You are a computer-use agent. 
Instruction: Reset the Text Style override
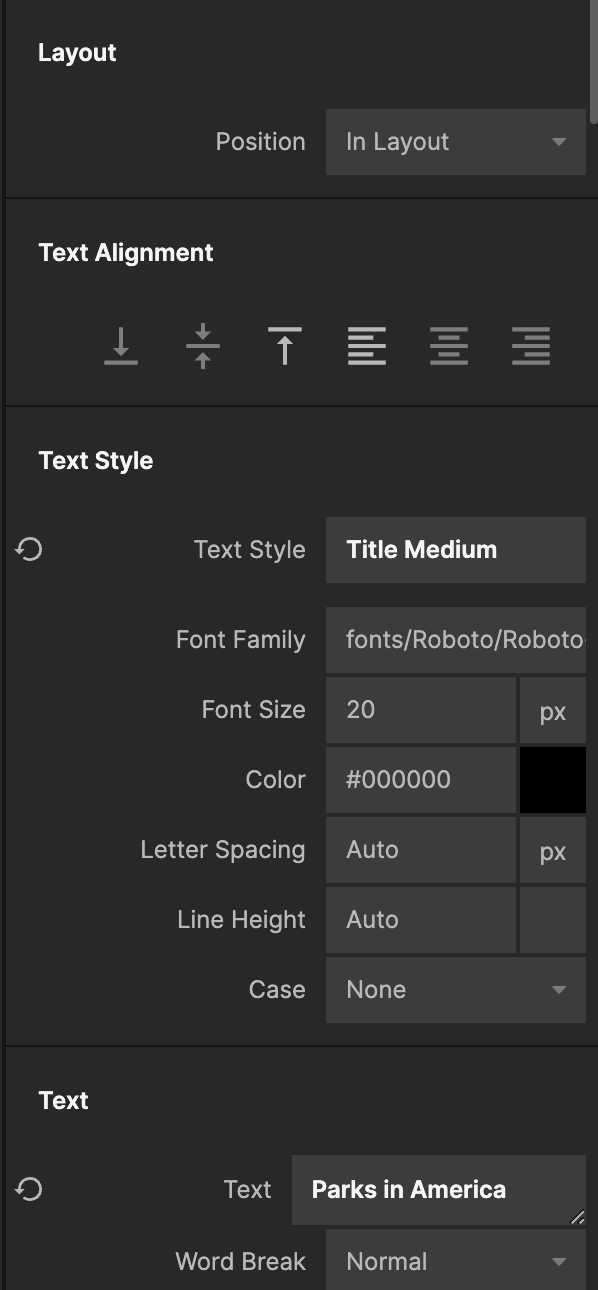pyautogui.click(x=29, y=549)
